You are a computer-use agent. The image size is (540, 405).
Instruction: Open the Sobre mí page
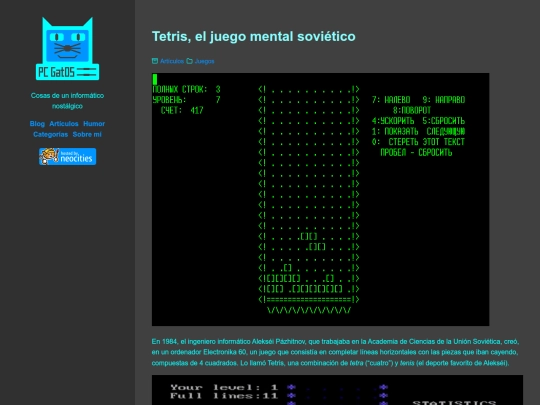coord(87,134)
